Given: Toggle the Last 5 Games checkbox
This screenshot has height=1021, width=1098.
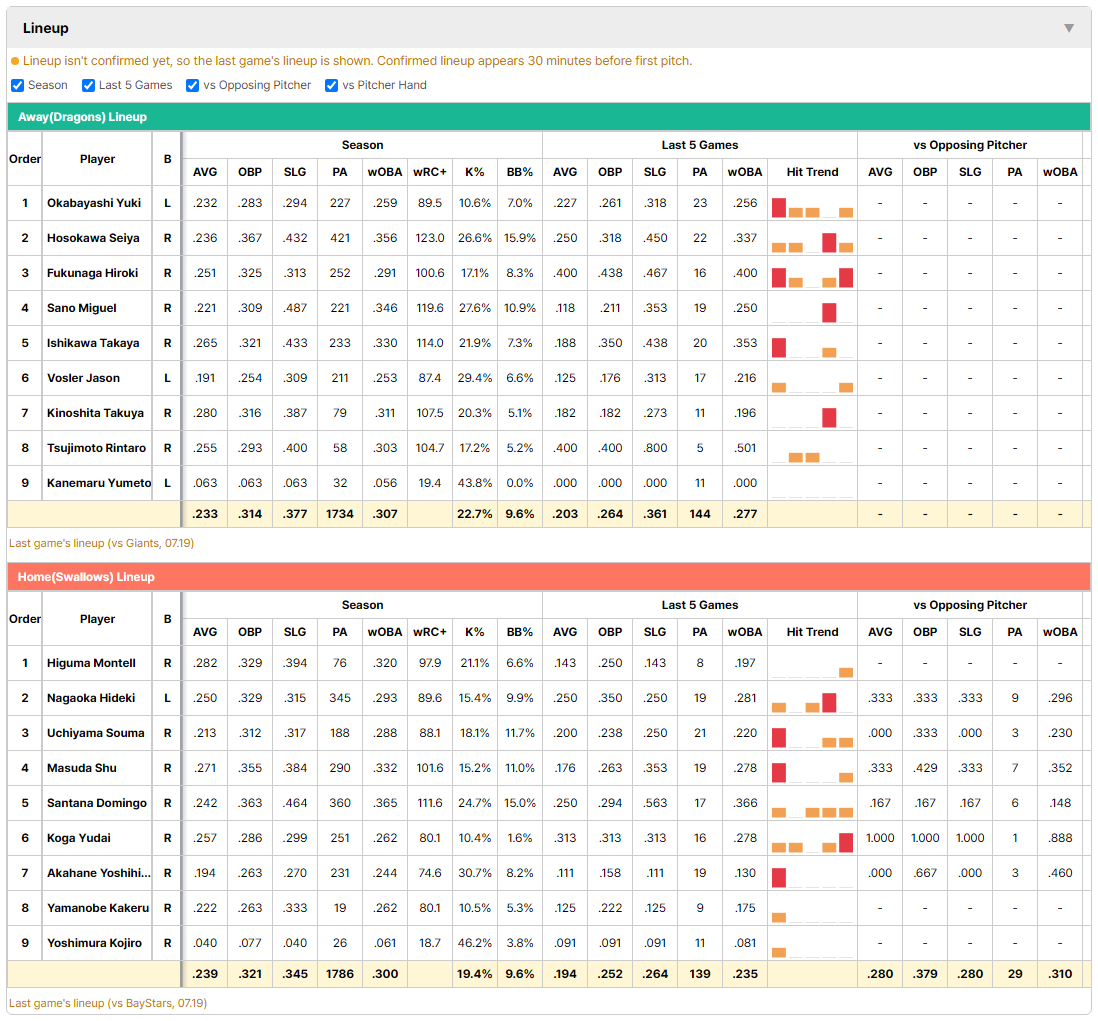Looking at the screenshot, I should [x=88, y=85].
